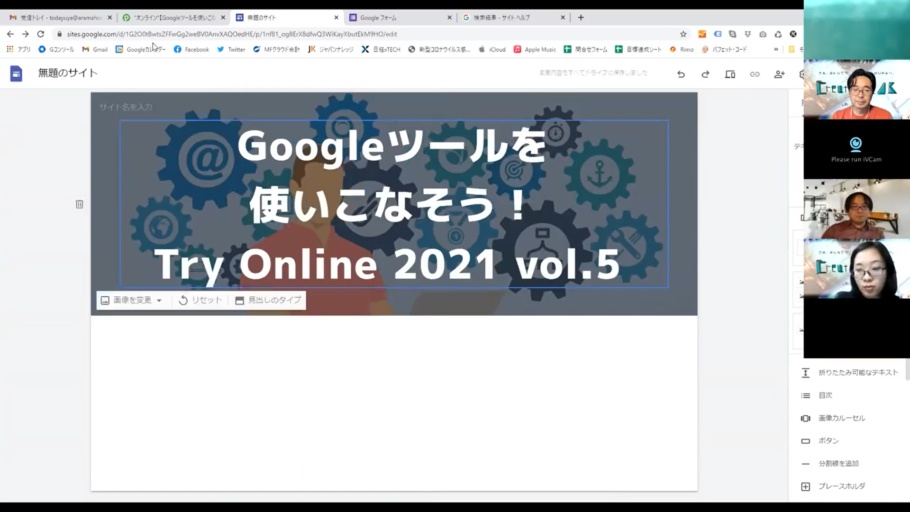Screen dimensions: 910x512
Task: Open the Twitter bookmark
Action: pyautogui.click(x=231, y=49)
